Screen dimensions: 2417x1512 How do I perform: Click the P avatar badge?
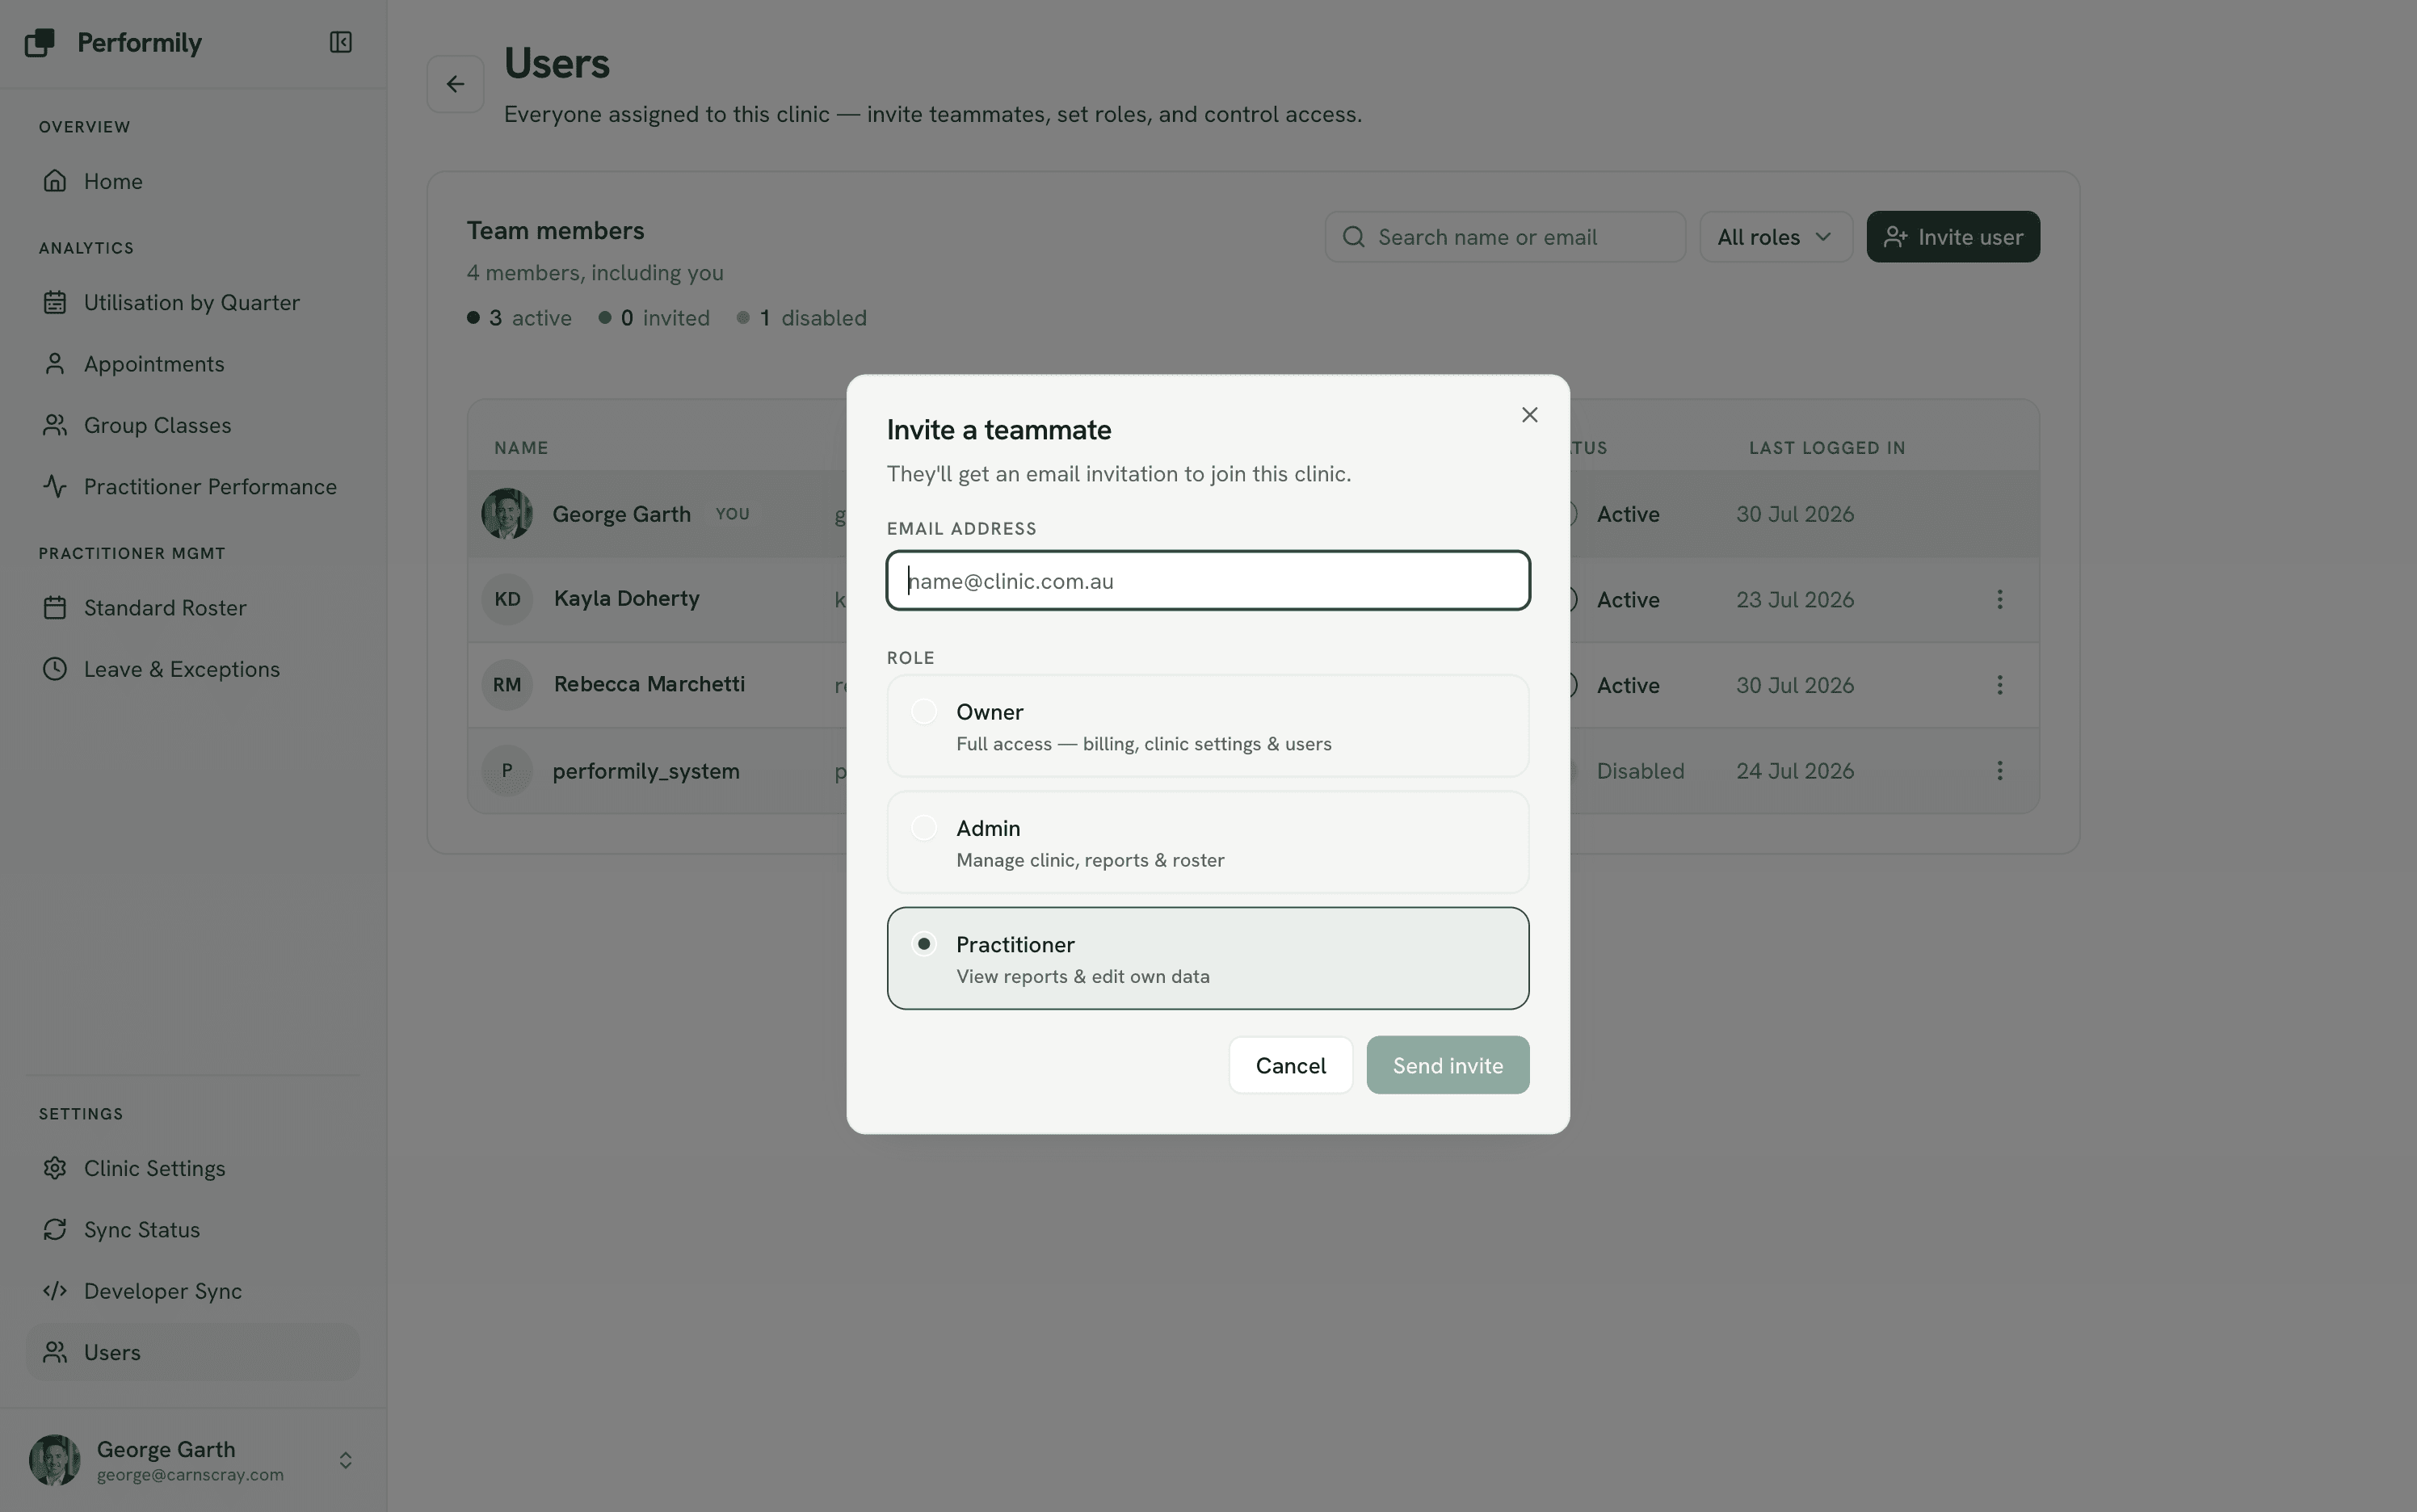pos(507,771)
